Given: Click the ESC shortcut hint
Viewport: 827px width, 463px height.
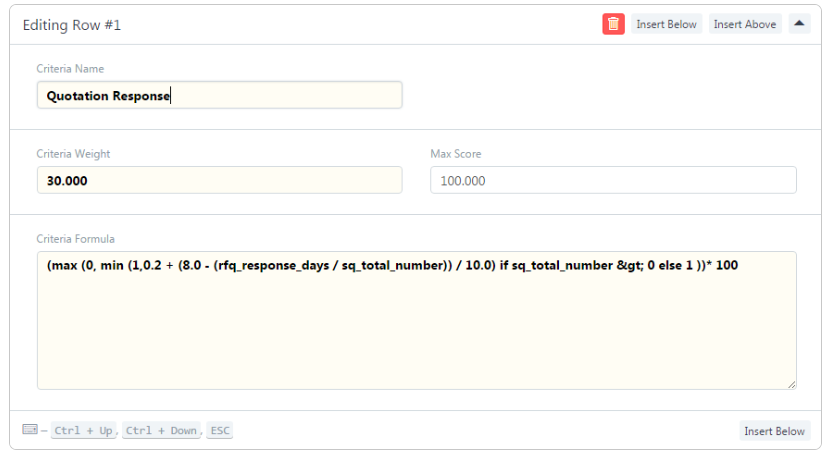Looking at the screenshot, I should point(220,431).
